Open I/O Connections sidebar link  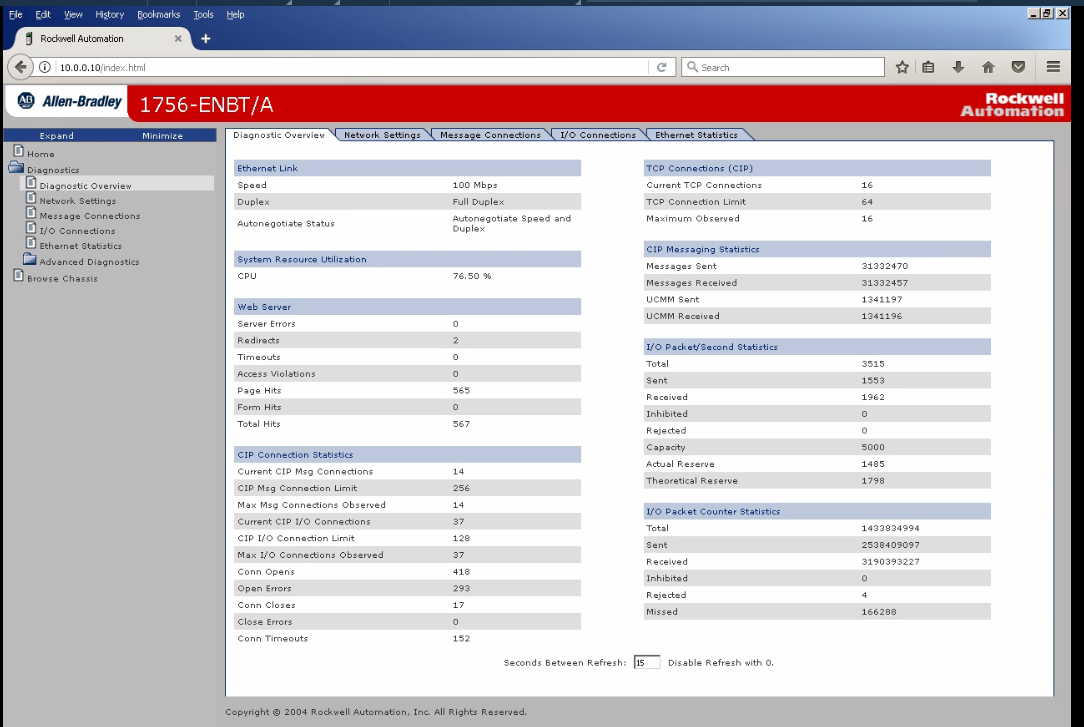(x=77, y=232)
